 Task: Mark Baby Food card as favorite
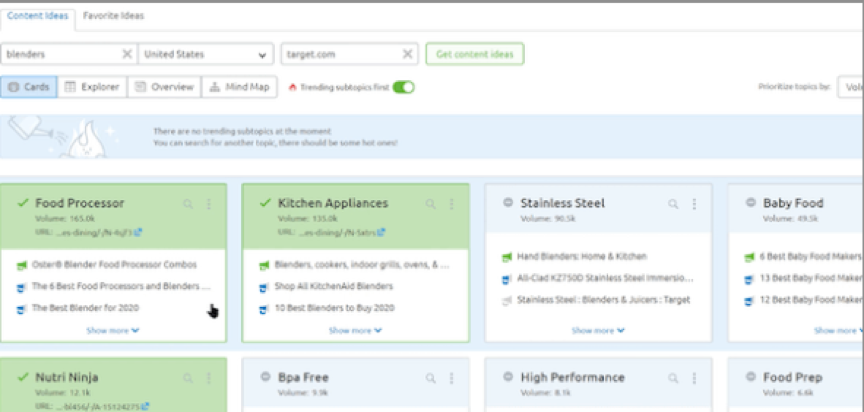750,203
